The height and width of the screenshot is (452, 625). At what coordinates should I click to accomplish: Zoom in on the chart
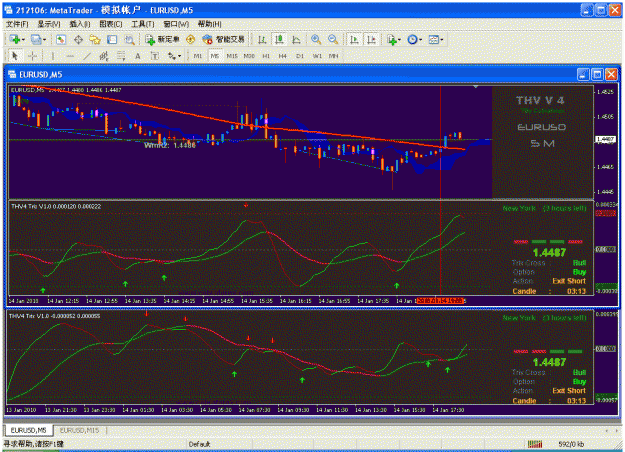tap(316, 39)
